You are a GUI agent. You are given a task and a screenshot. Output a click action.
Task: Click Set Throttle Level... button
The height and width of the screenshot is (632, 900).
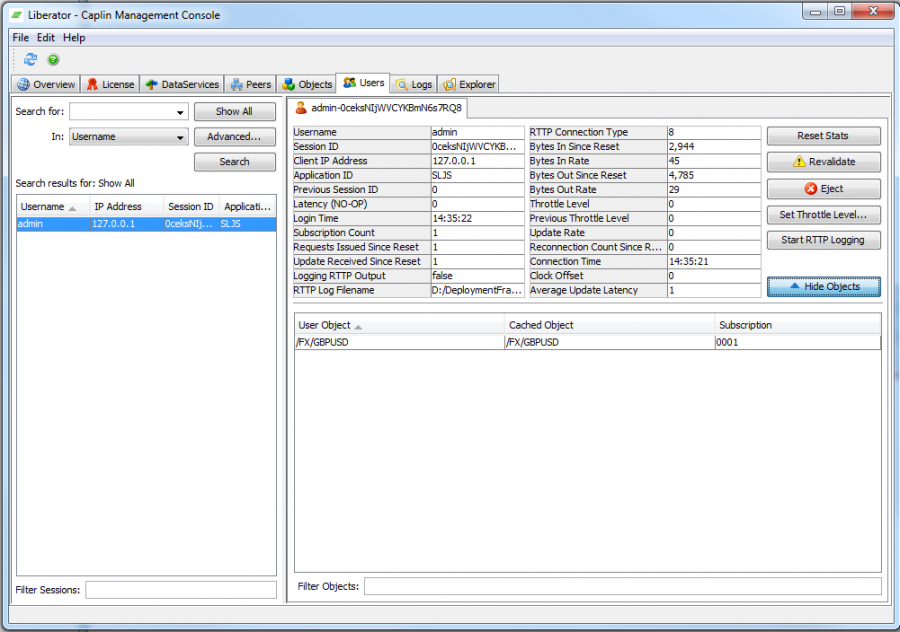coord(823,215)
